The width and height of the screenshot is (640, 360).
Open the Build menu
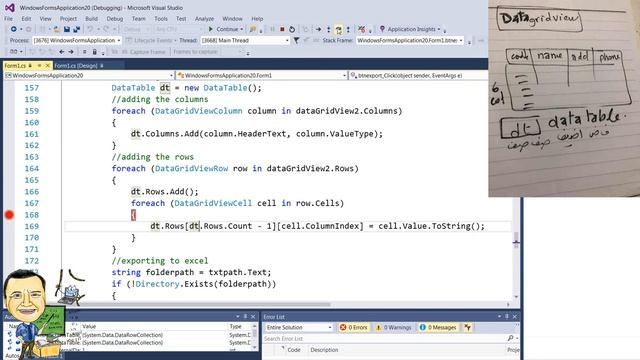[x=91, y=19]
